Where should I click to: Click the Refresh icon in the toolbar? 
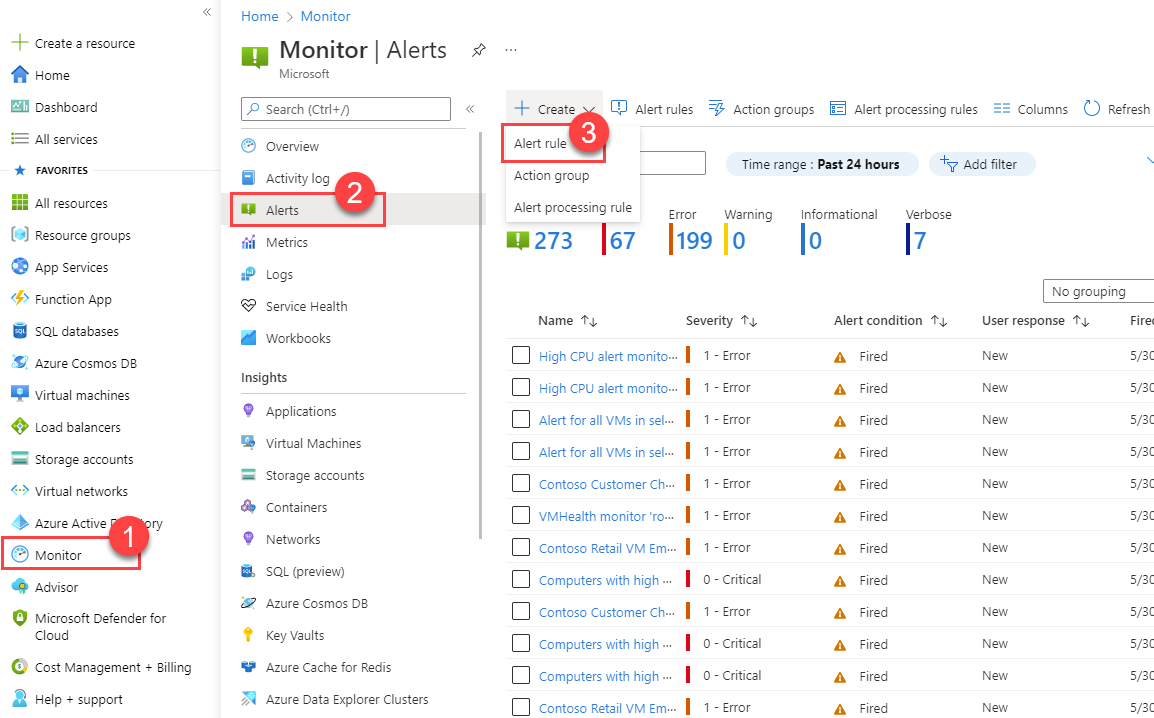(x=1092, y=108)
